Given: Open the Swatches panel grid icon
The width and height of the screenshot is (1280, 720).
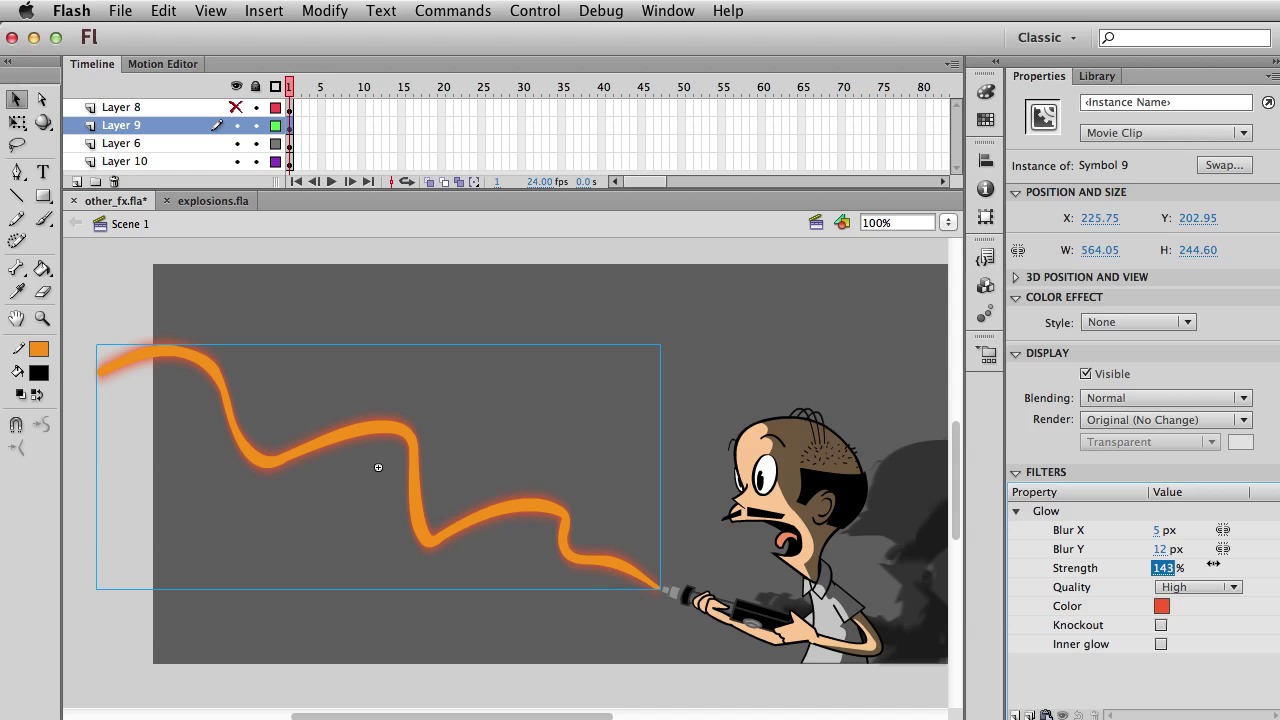Looking at the screenshot, I should [986, 119].
